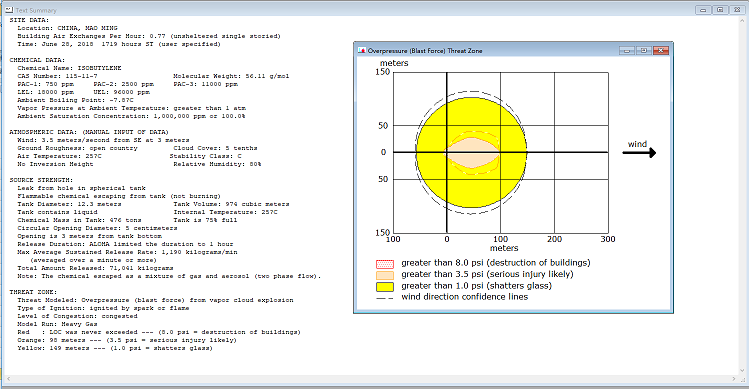Click 'Ground Roughness: open country' text

coord(77,148)
